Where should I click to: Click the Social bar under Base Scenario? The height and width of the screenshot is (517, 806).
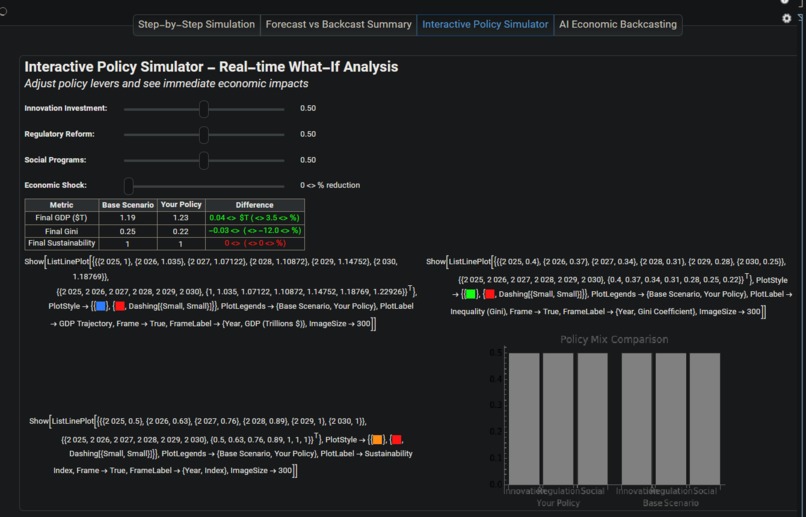coord(705,418)
